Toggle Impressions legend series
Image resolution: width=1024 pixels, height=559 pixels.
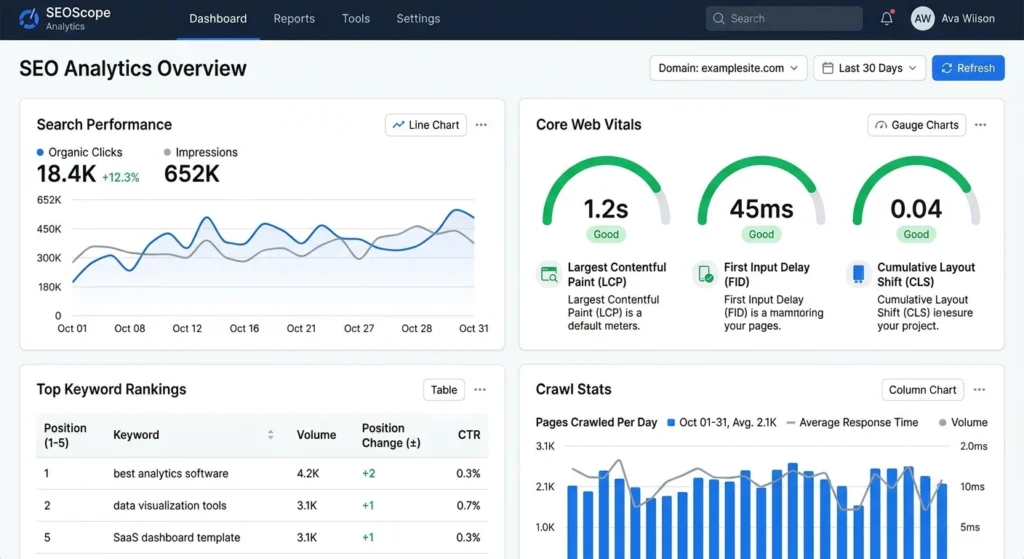200,152
